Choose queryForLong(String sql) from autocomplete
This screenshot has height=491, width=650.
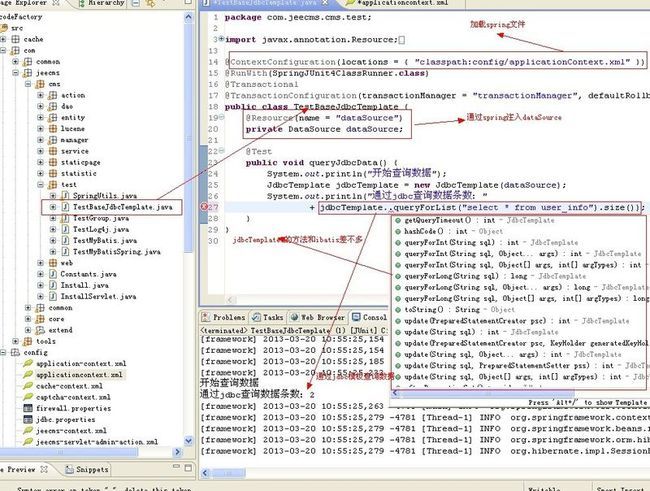click(x=490, y=276)
